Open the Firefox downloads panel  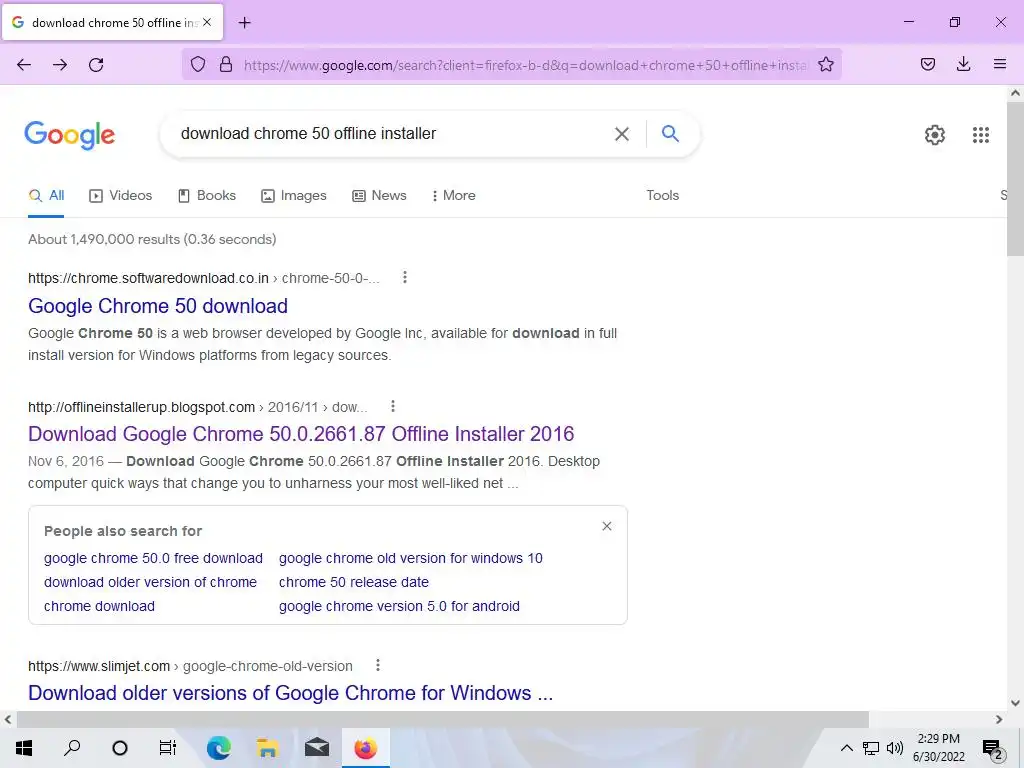963,64
